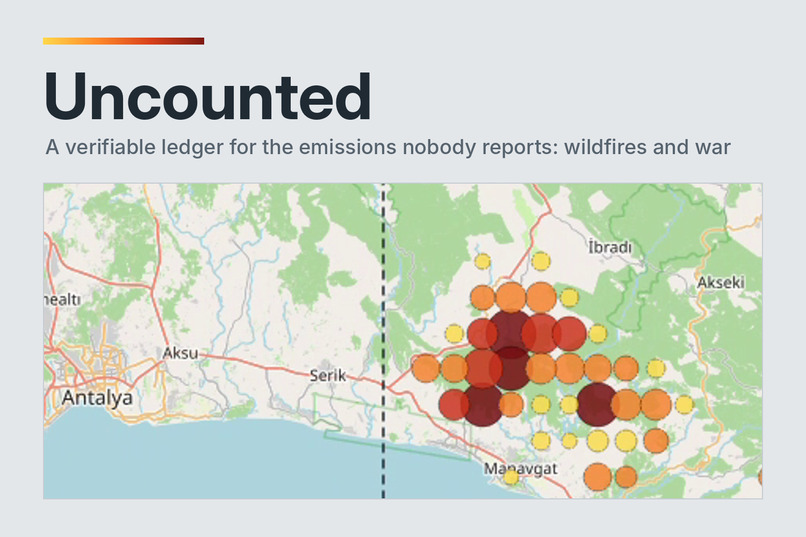The width and height of the screenshot is (806, 537).
Task: Click the İbradı label on the map
Action: tap(610, 247)
